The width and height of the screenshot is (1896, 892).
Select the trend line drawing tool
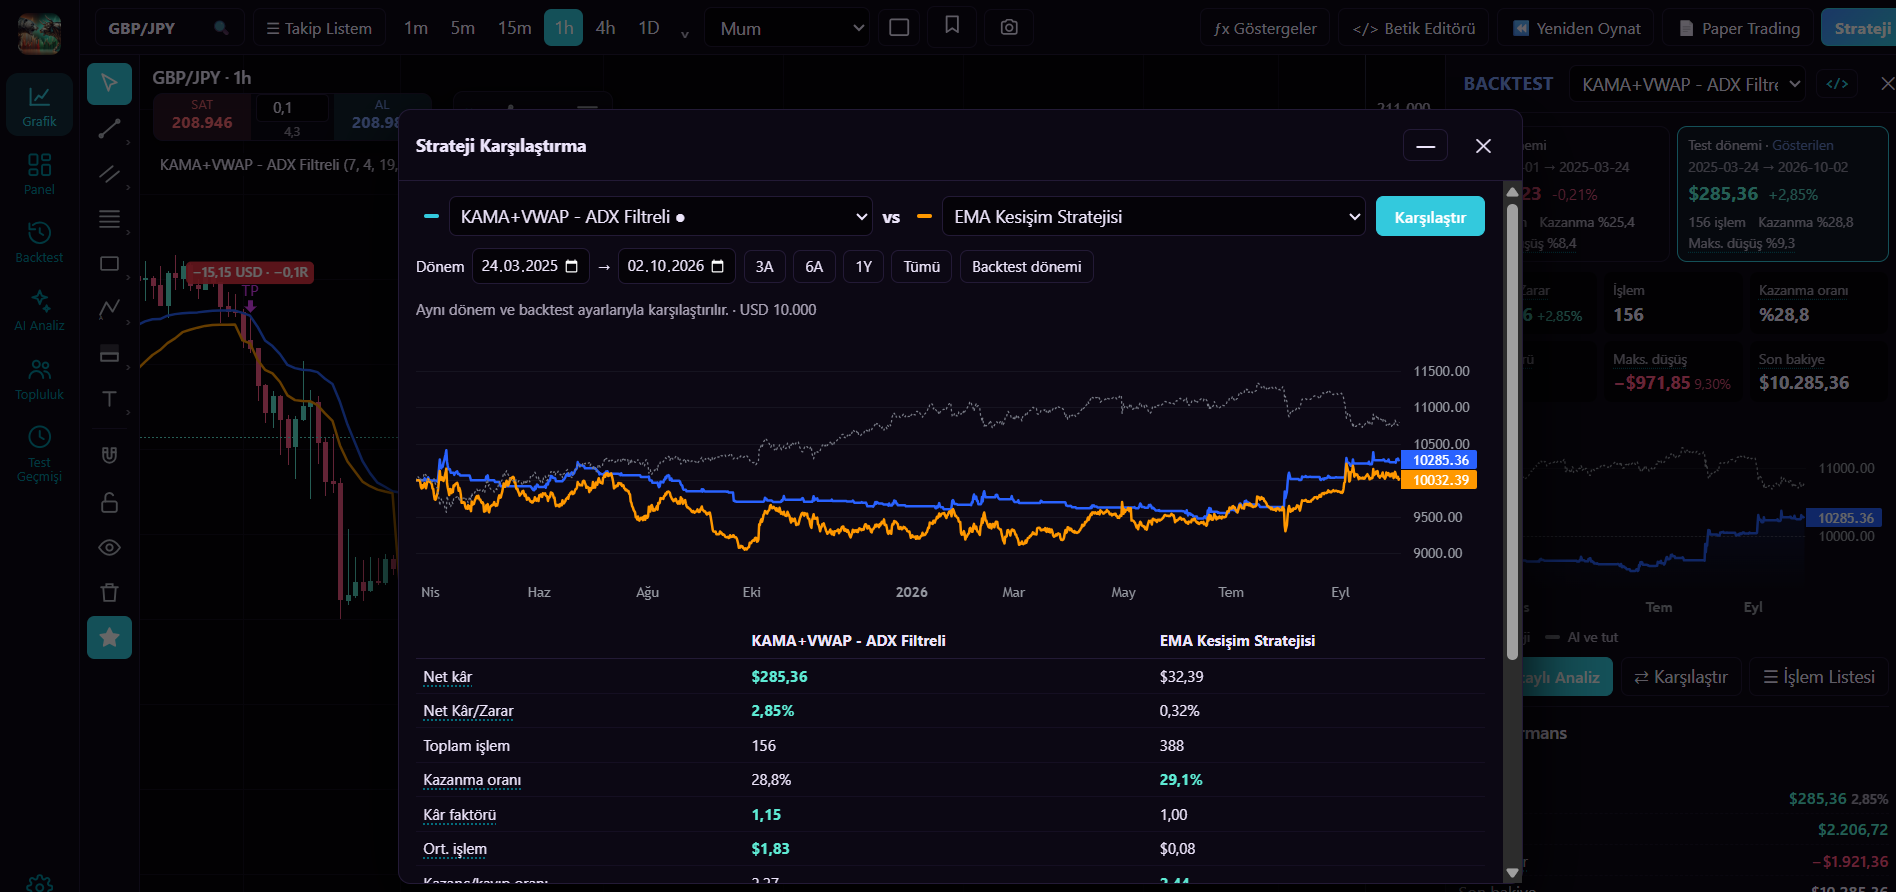[x=109, y=129]
